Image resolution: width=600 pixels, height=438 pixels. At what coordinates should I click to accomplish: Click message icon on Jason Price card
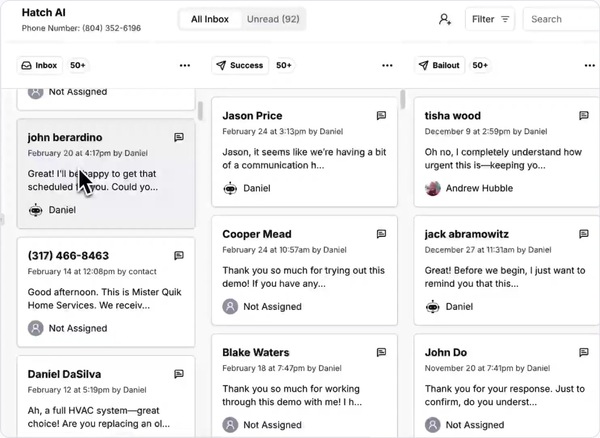(x=381, y=116)
